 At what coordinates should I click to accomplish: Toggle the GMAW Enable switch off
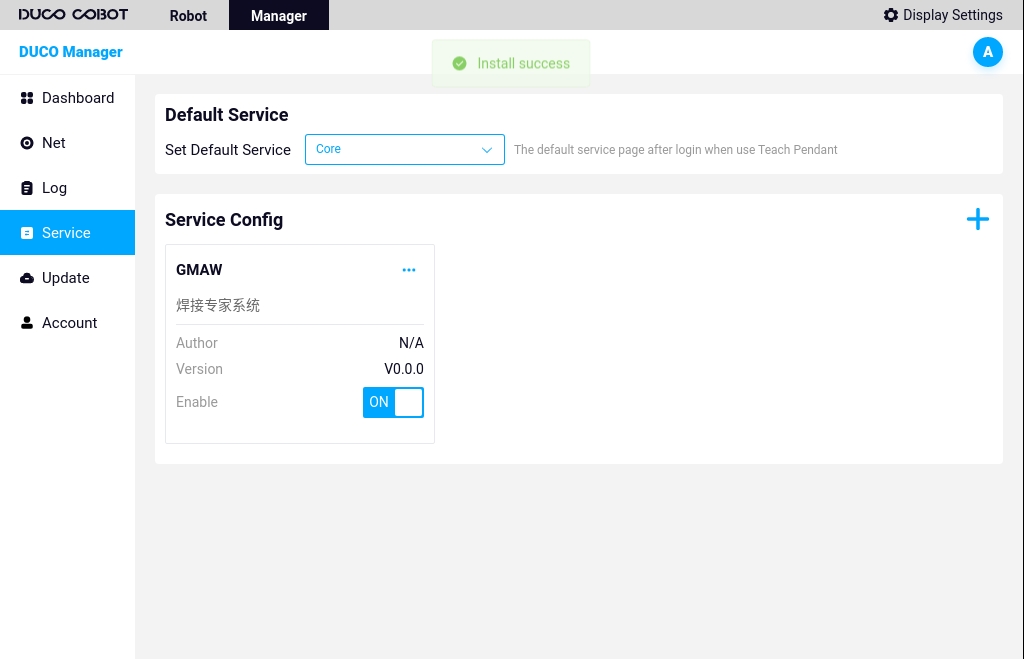coord(393,402)
